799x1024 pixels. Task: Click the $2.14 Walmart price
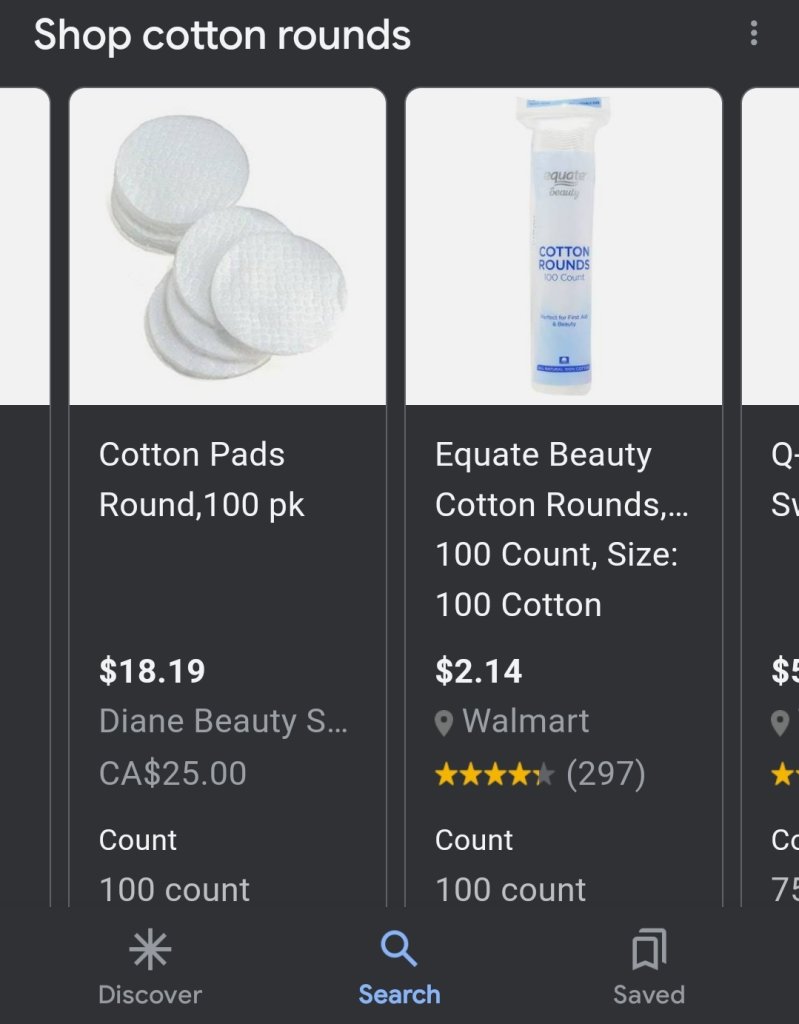(479, 671)
